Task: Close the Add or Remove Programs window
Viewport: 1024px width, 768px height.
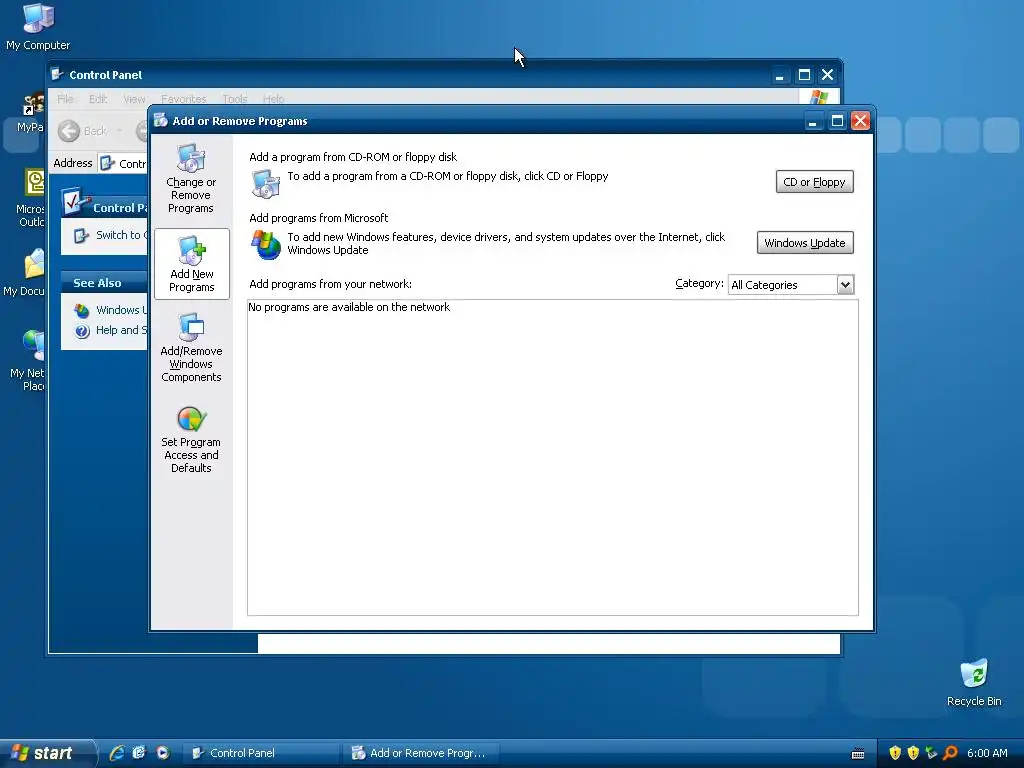Action: point(860,121)
